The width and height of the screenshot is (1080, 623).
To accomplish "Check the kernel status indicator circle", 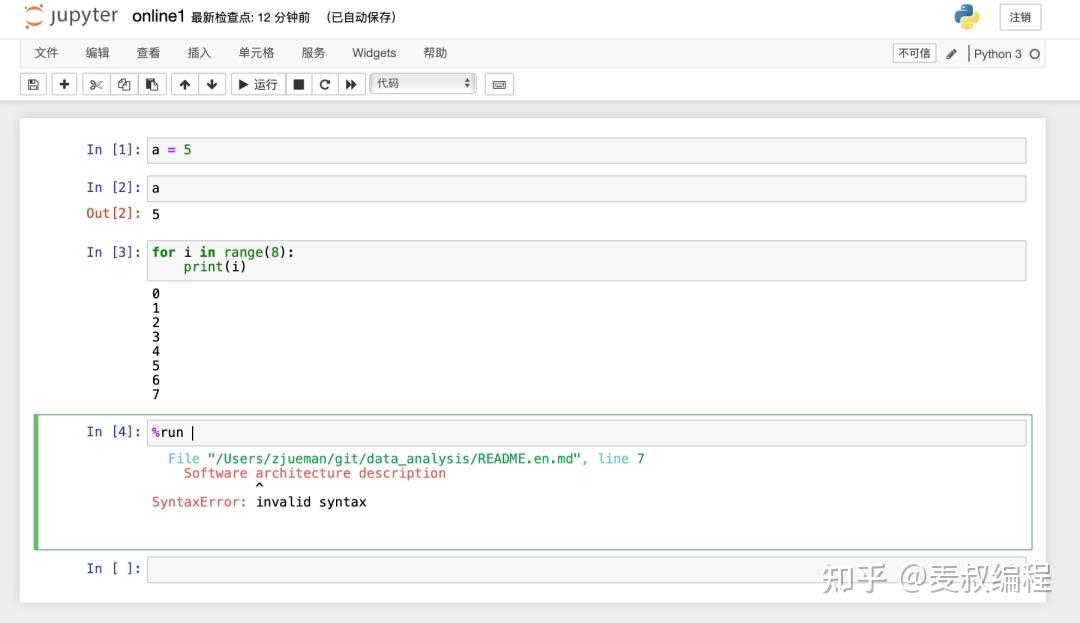I will [x=1036, y=54].
